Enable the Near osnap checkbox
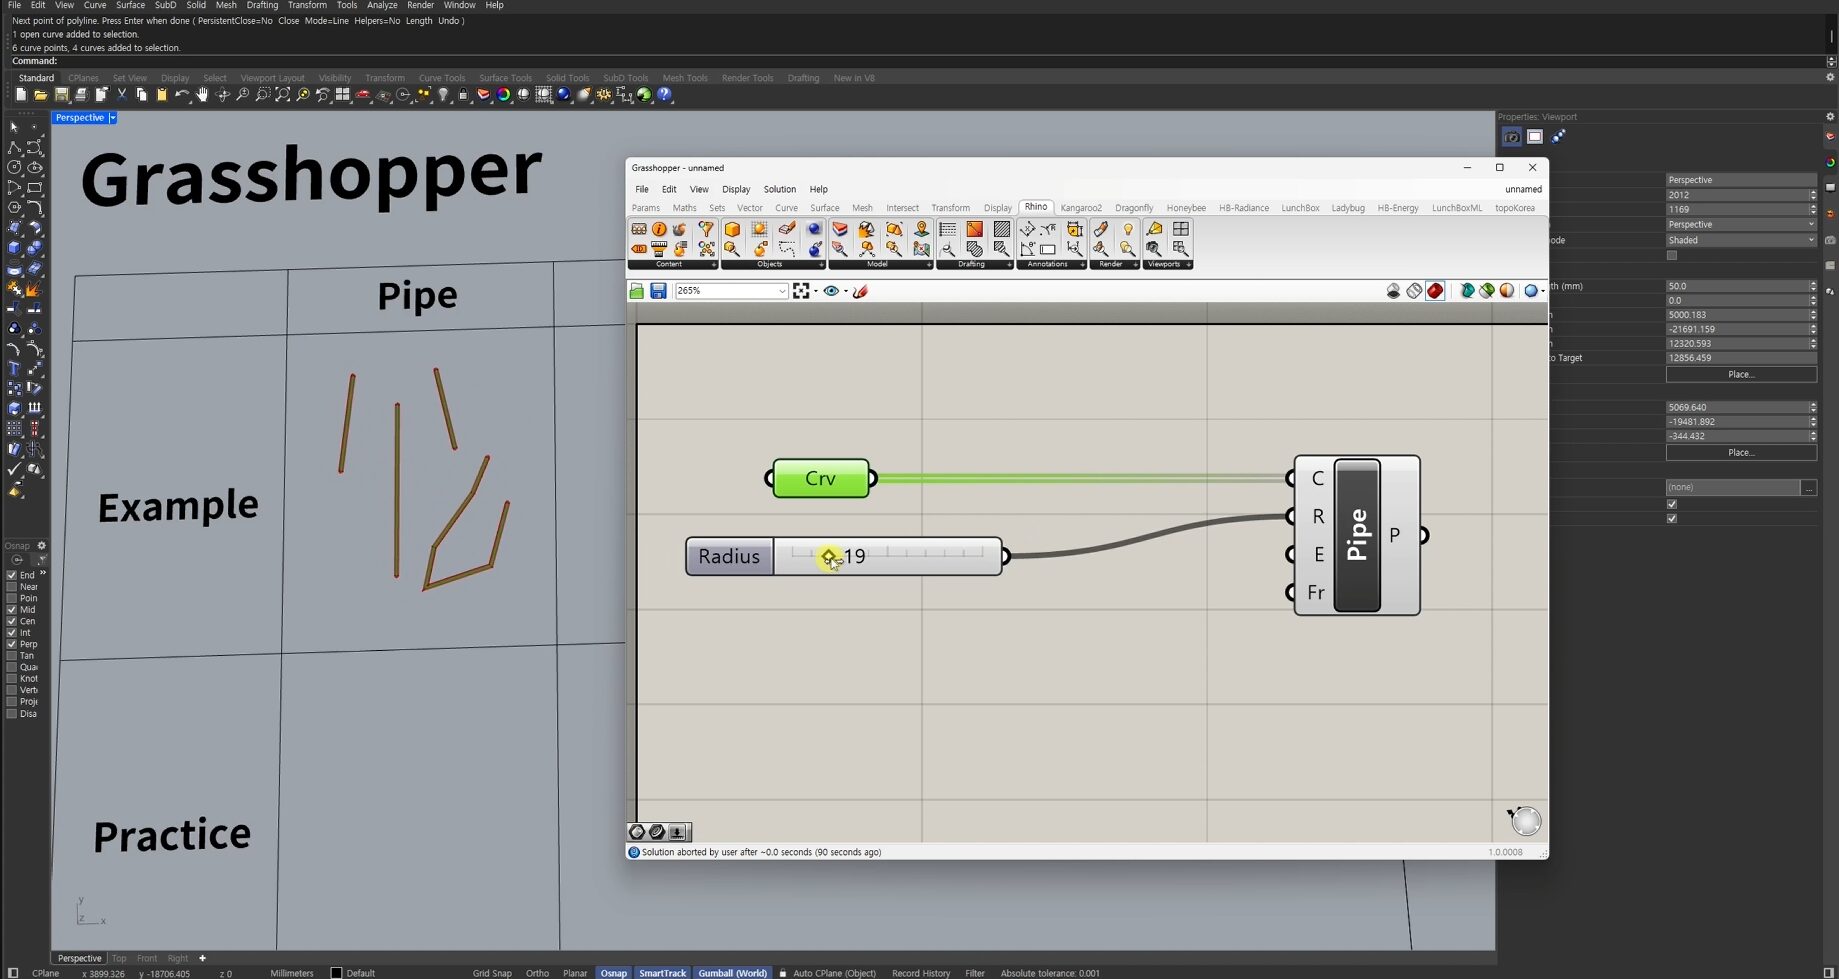 pos(12,587)
